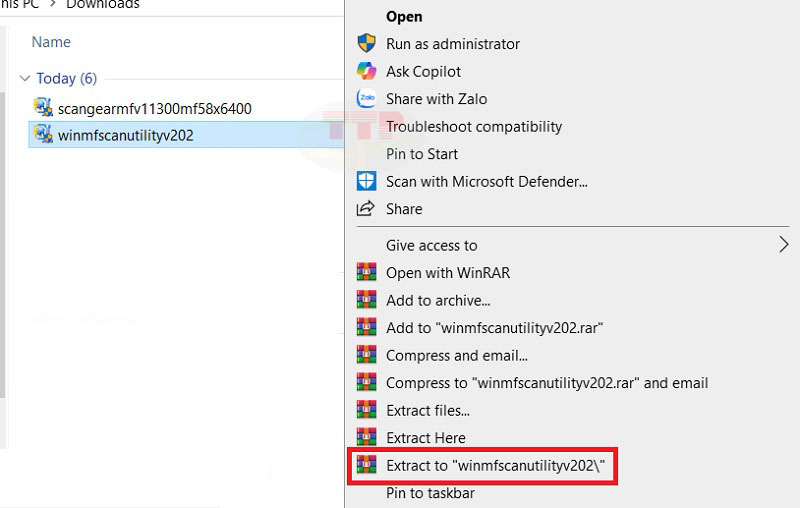Click WinRAR icon beside Add to "winmfscanutilityv202.rar"
This screenshot has height=508, width=800.
366,327
